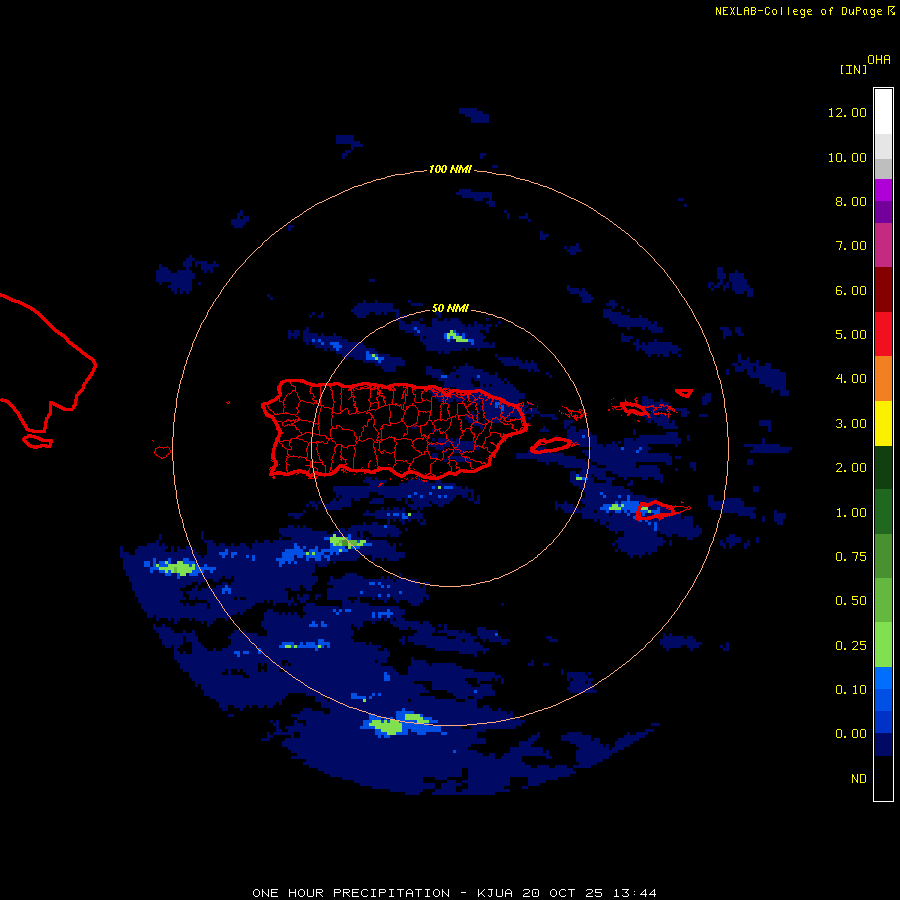
Task: Click the Puerto Rico main island outline
Action: coord(395,429)
